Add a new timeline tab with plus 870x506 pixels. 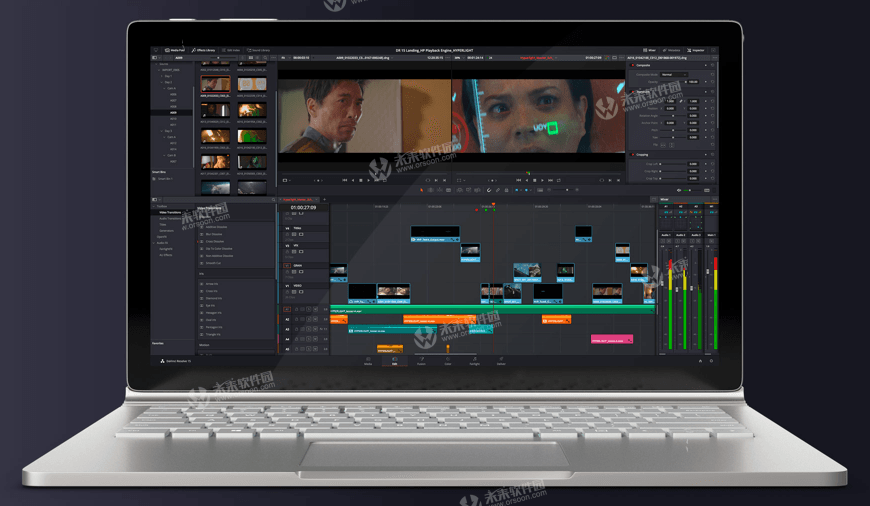pos(325,200)
